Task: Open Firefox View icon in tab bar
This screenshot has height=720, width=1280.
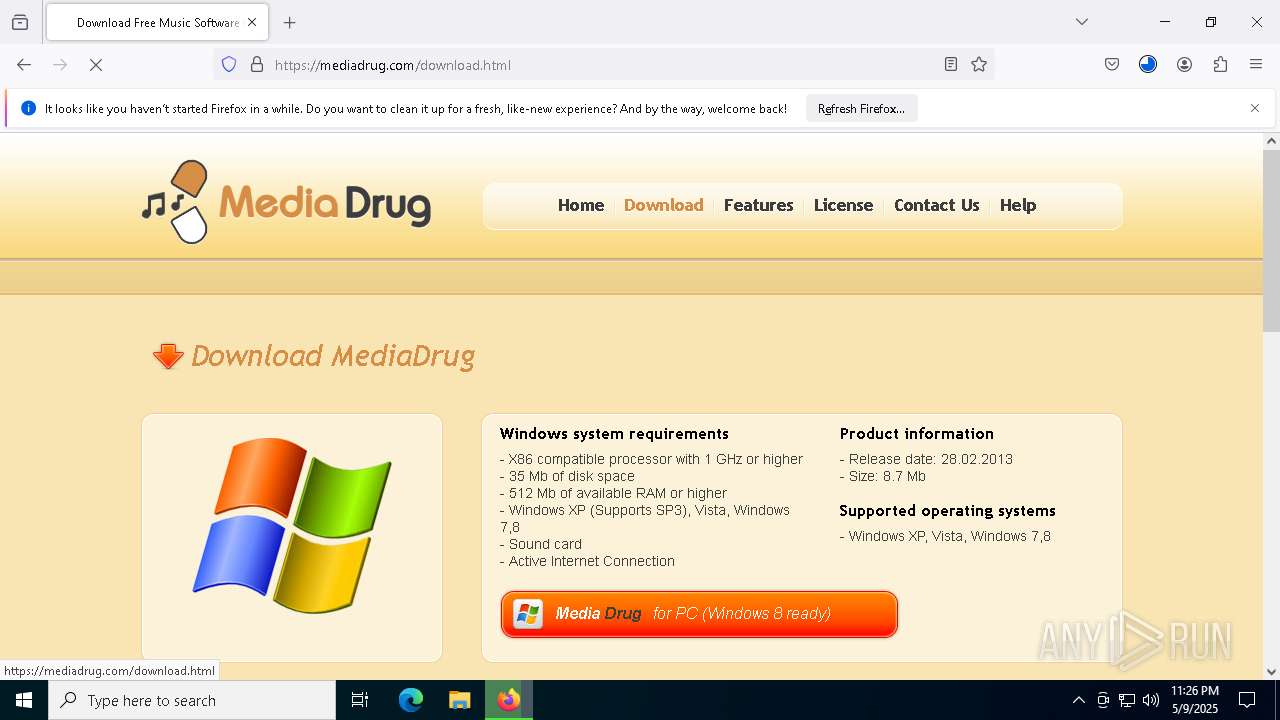Action: click(x=20, y=22)
